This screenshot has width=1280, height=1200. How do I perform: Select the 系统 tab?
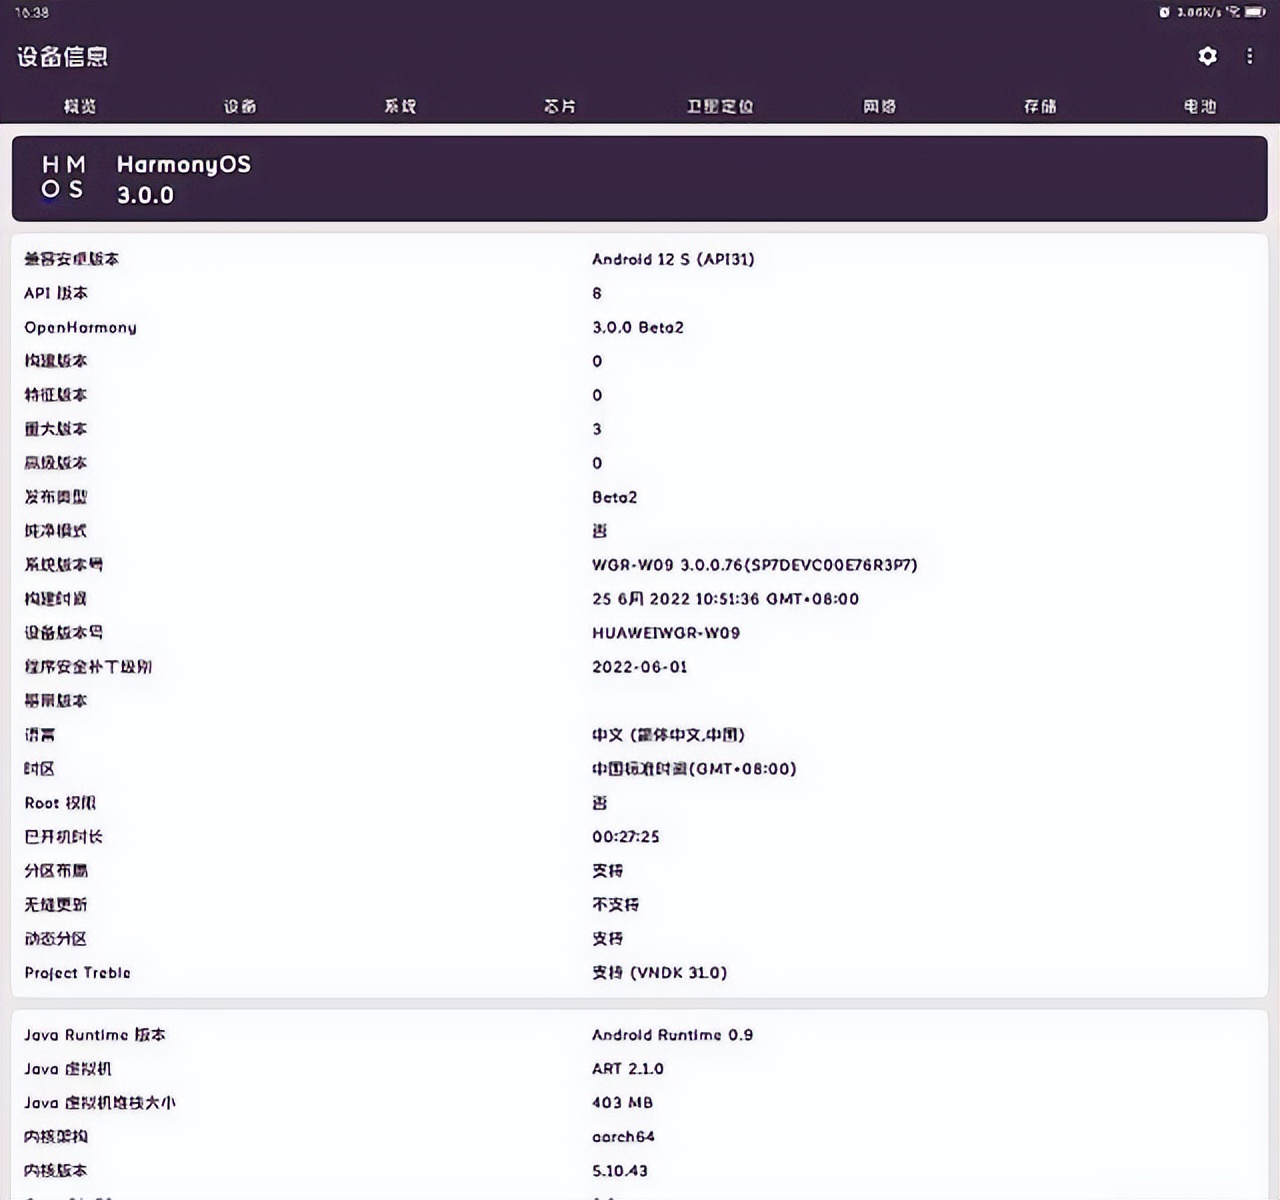400,106
